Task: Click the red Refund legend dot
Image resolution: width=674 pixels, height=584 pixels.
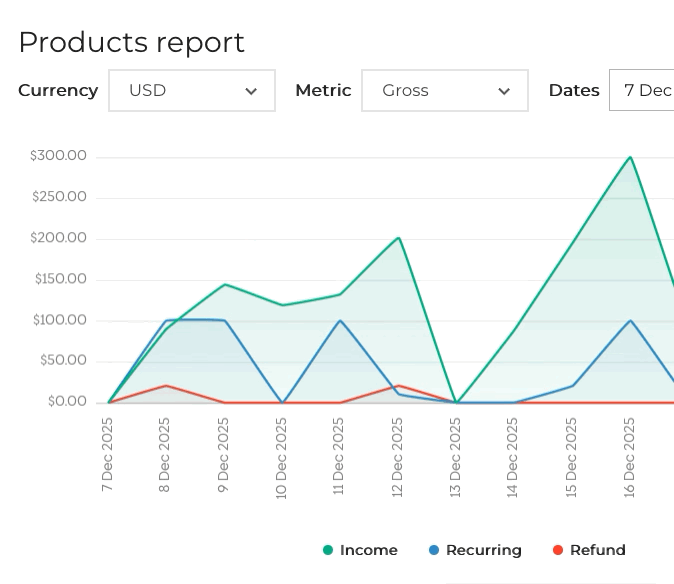Action: tap(558, 550)
